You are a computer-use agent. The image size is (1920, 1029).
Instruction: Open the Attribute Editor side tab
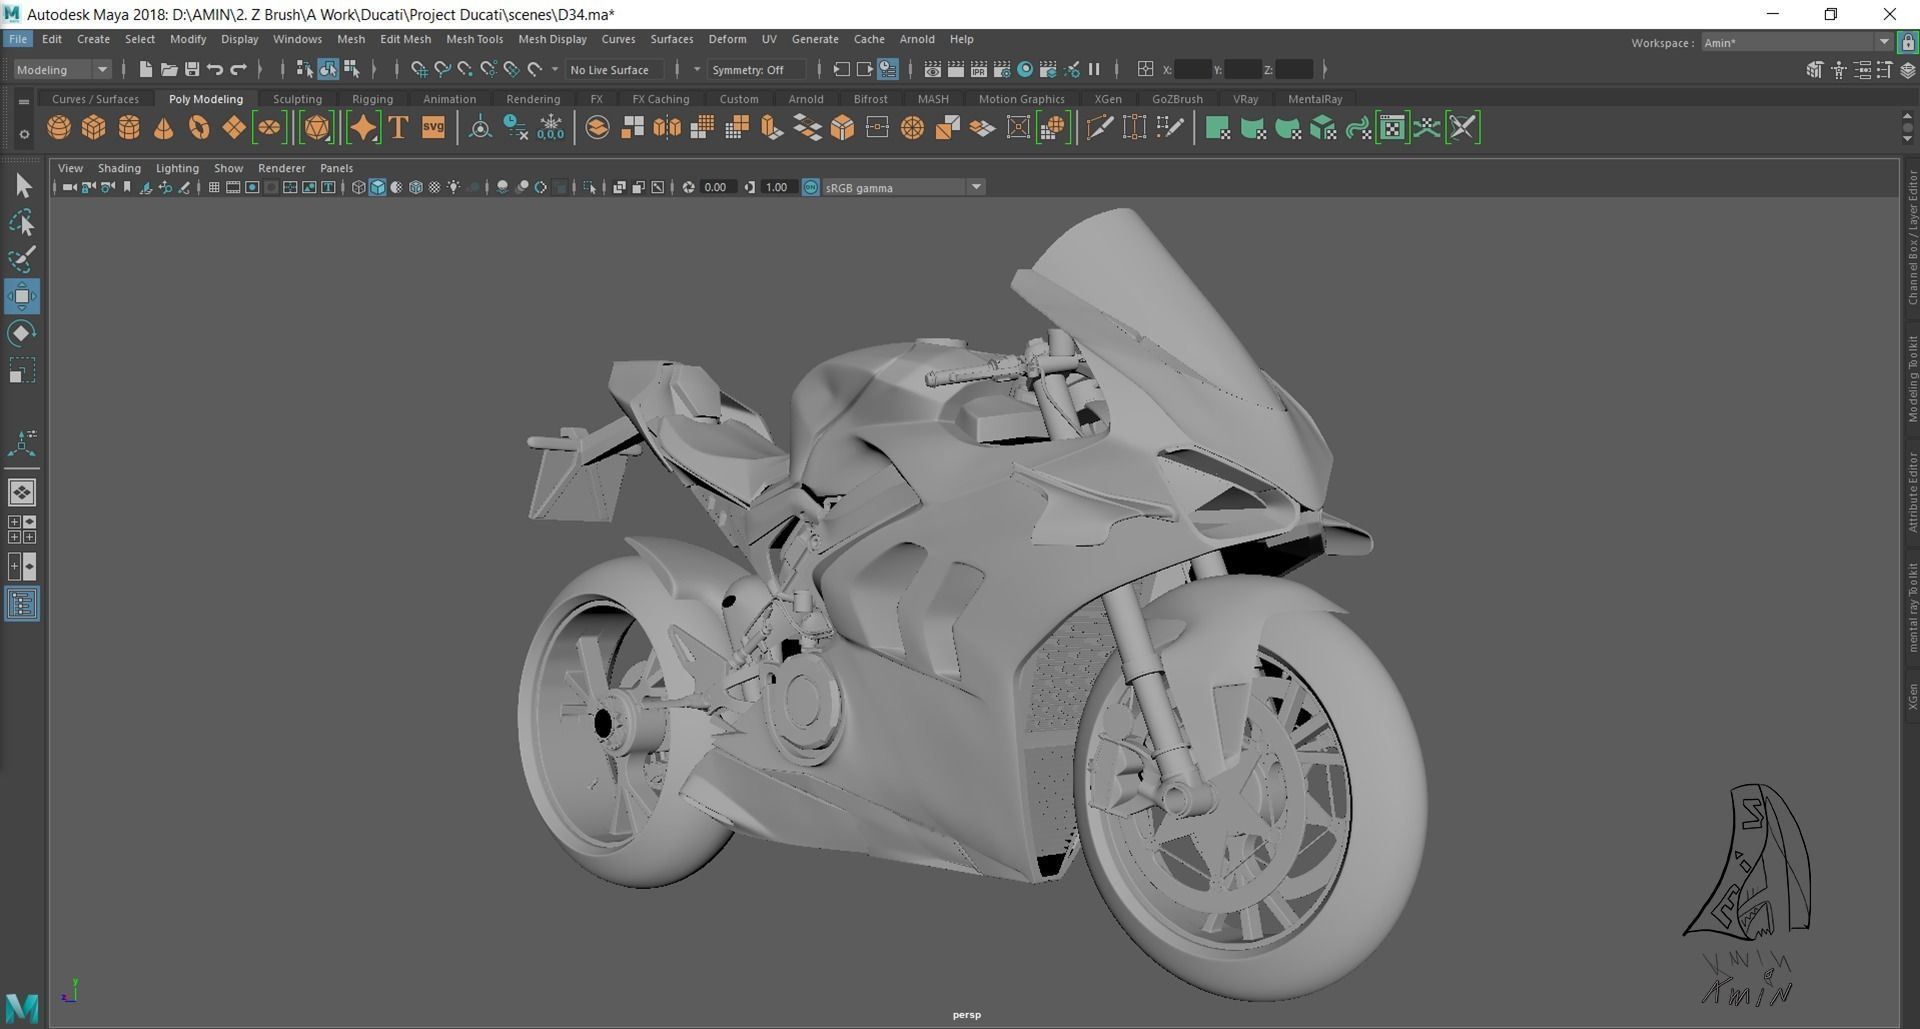tap(1911, 491)
